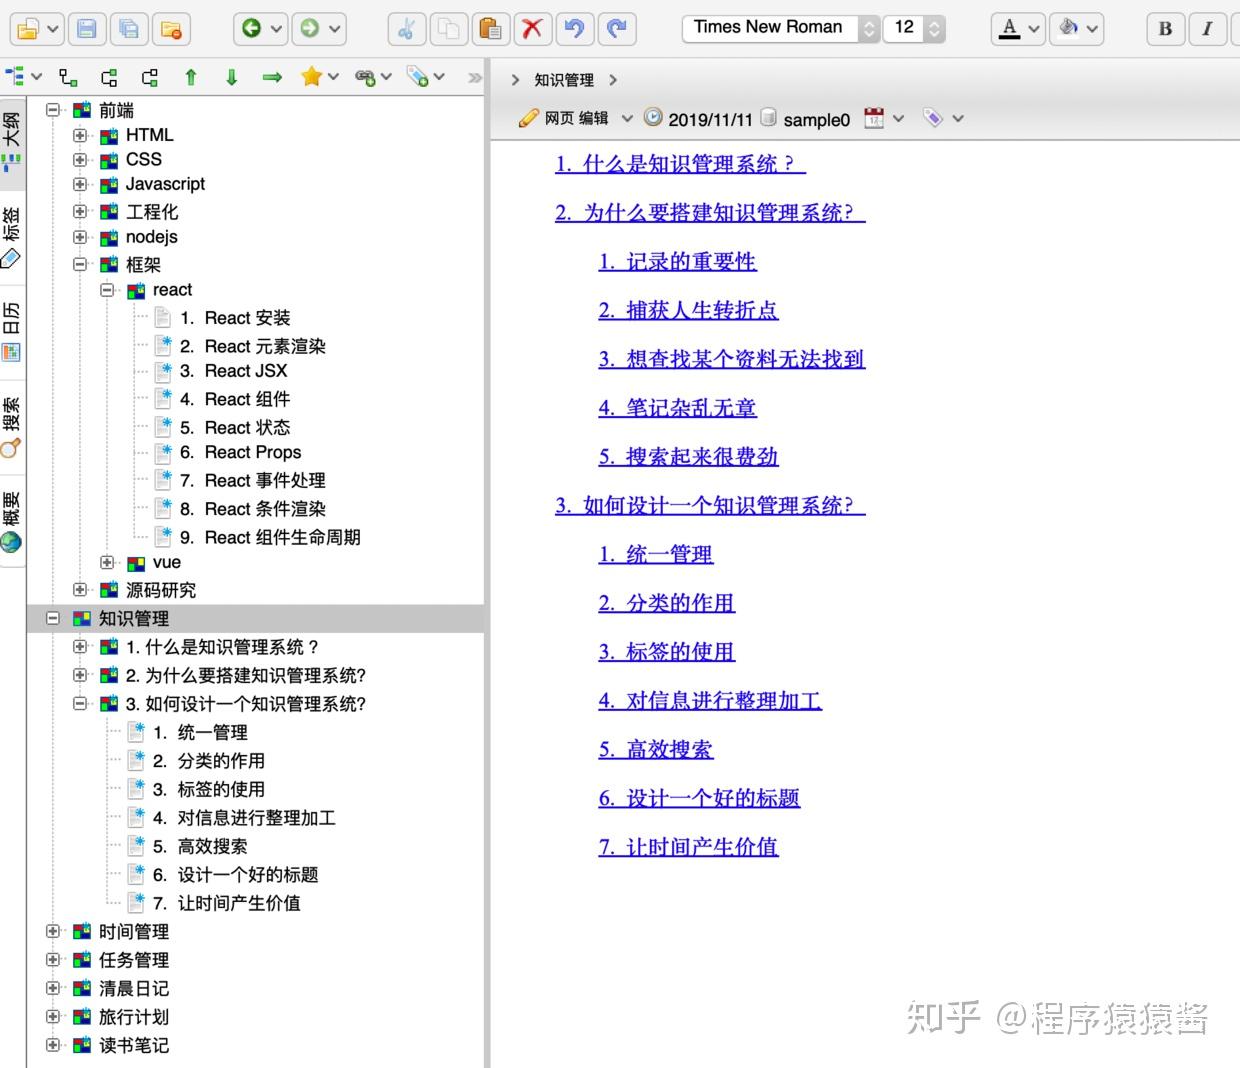
Task: Select the Cut tool in the toolbar
Action: pos(406,28)
